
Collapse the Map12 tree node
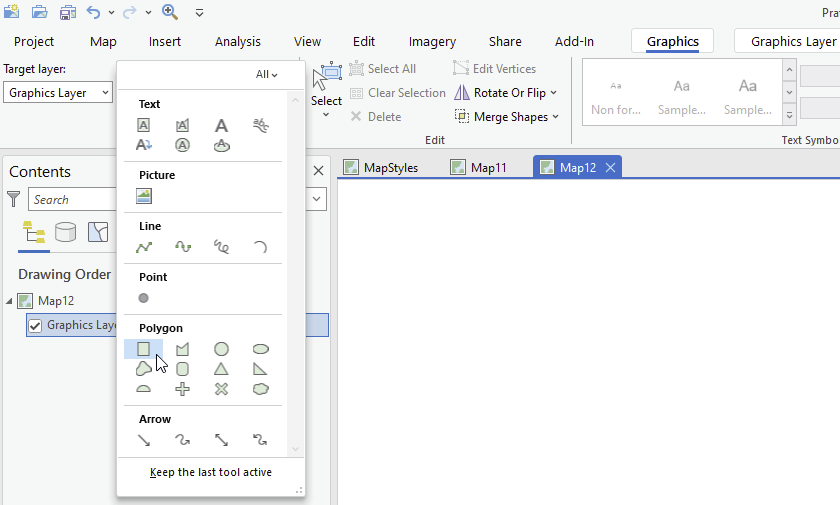10,300
